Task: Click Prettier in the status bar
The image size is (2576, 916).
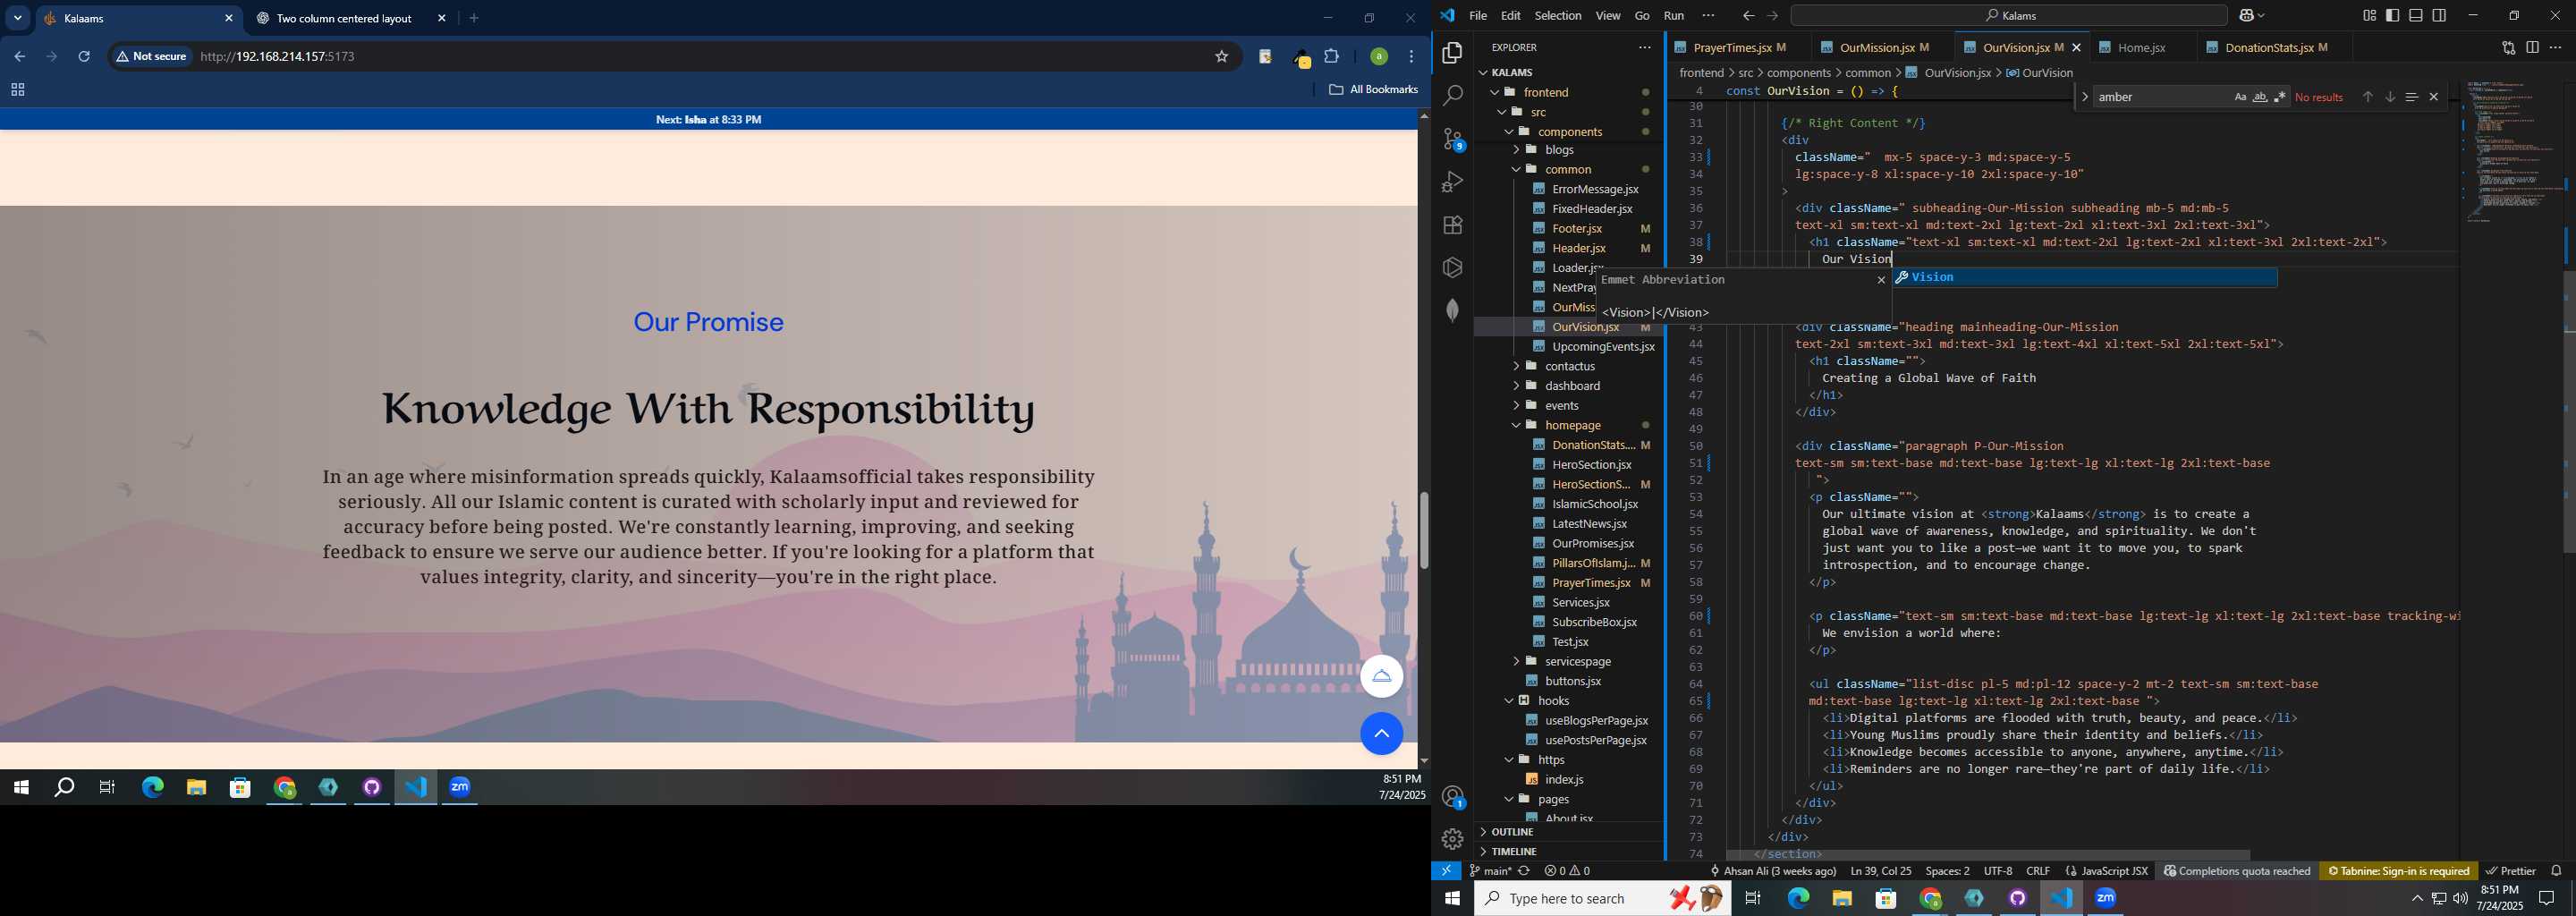Action: tap(2511, 871)
